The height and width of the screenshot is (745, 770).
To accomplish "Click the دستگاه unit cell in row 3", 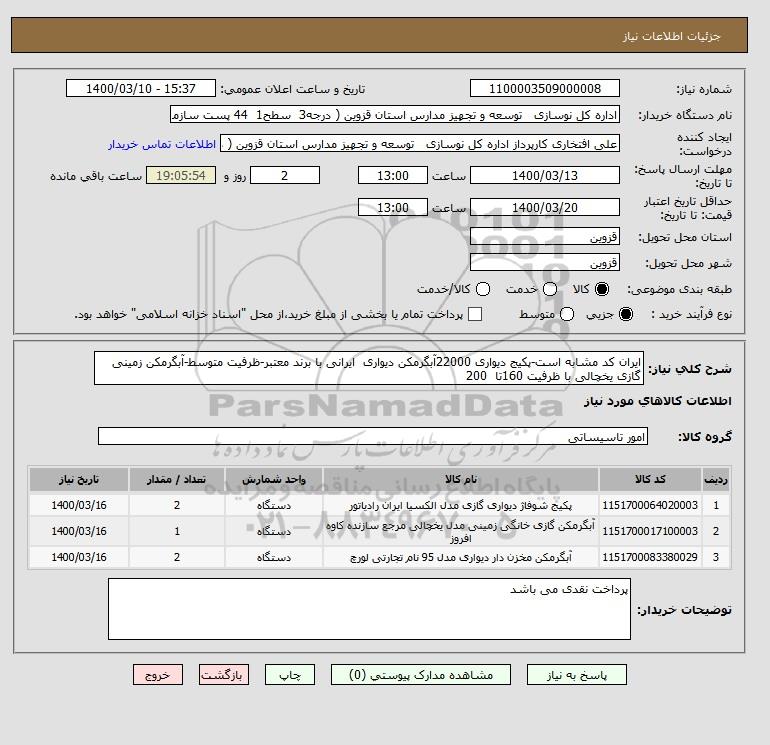I will pyautogui.click(x=274, y=557).
